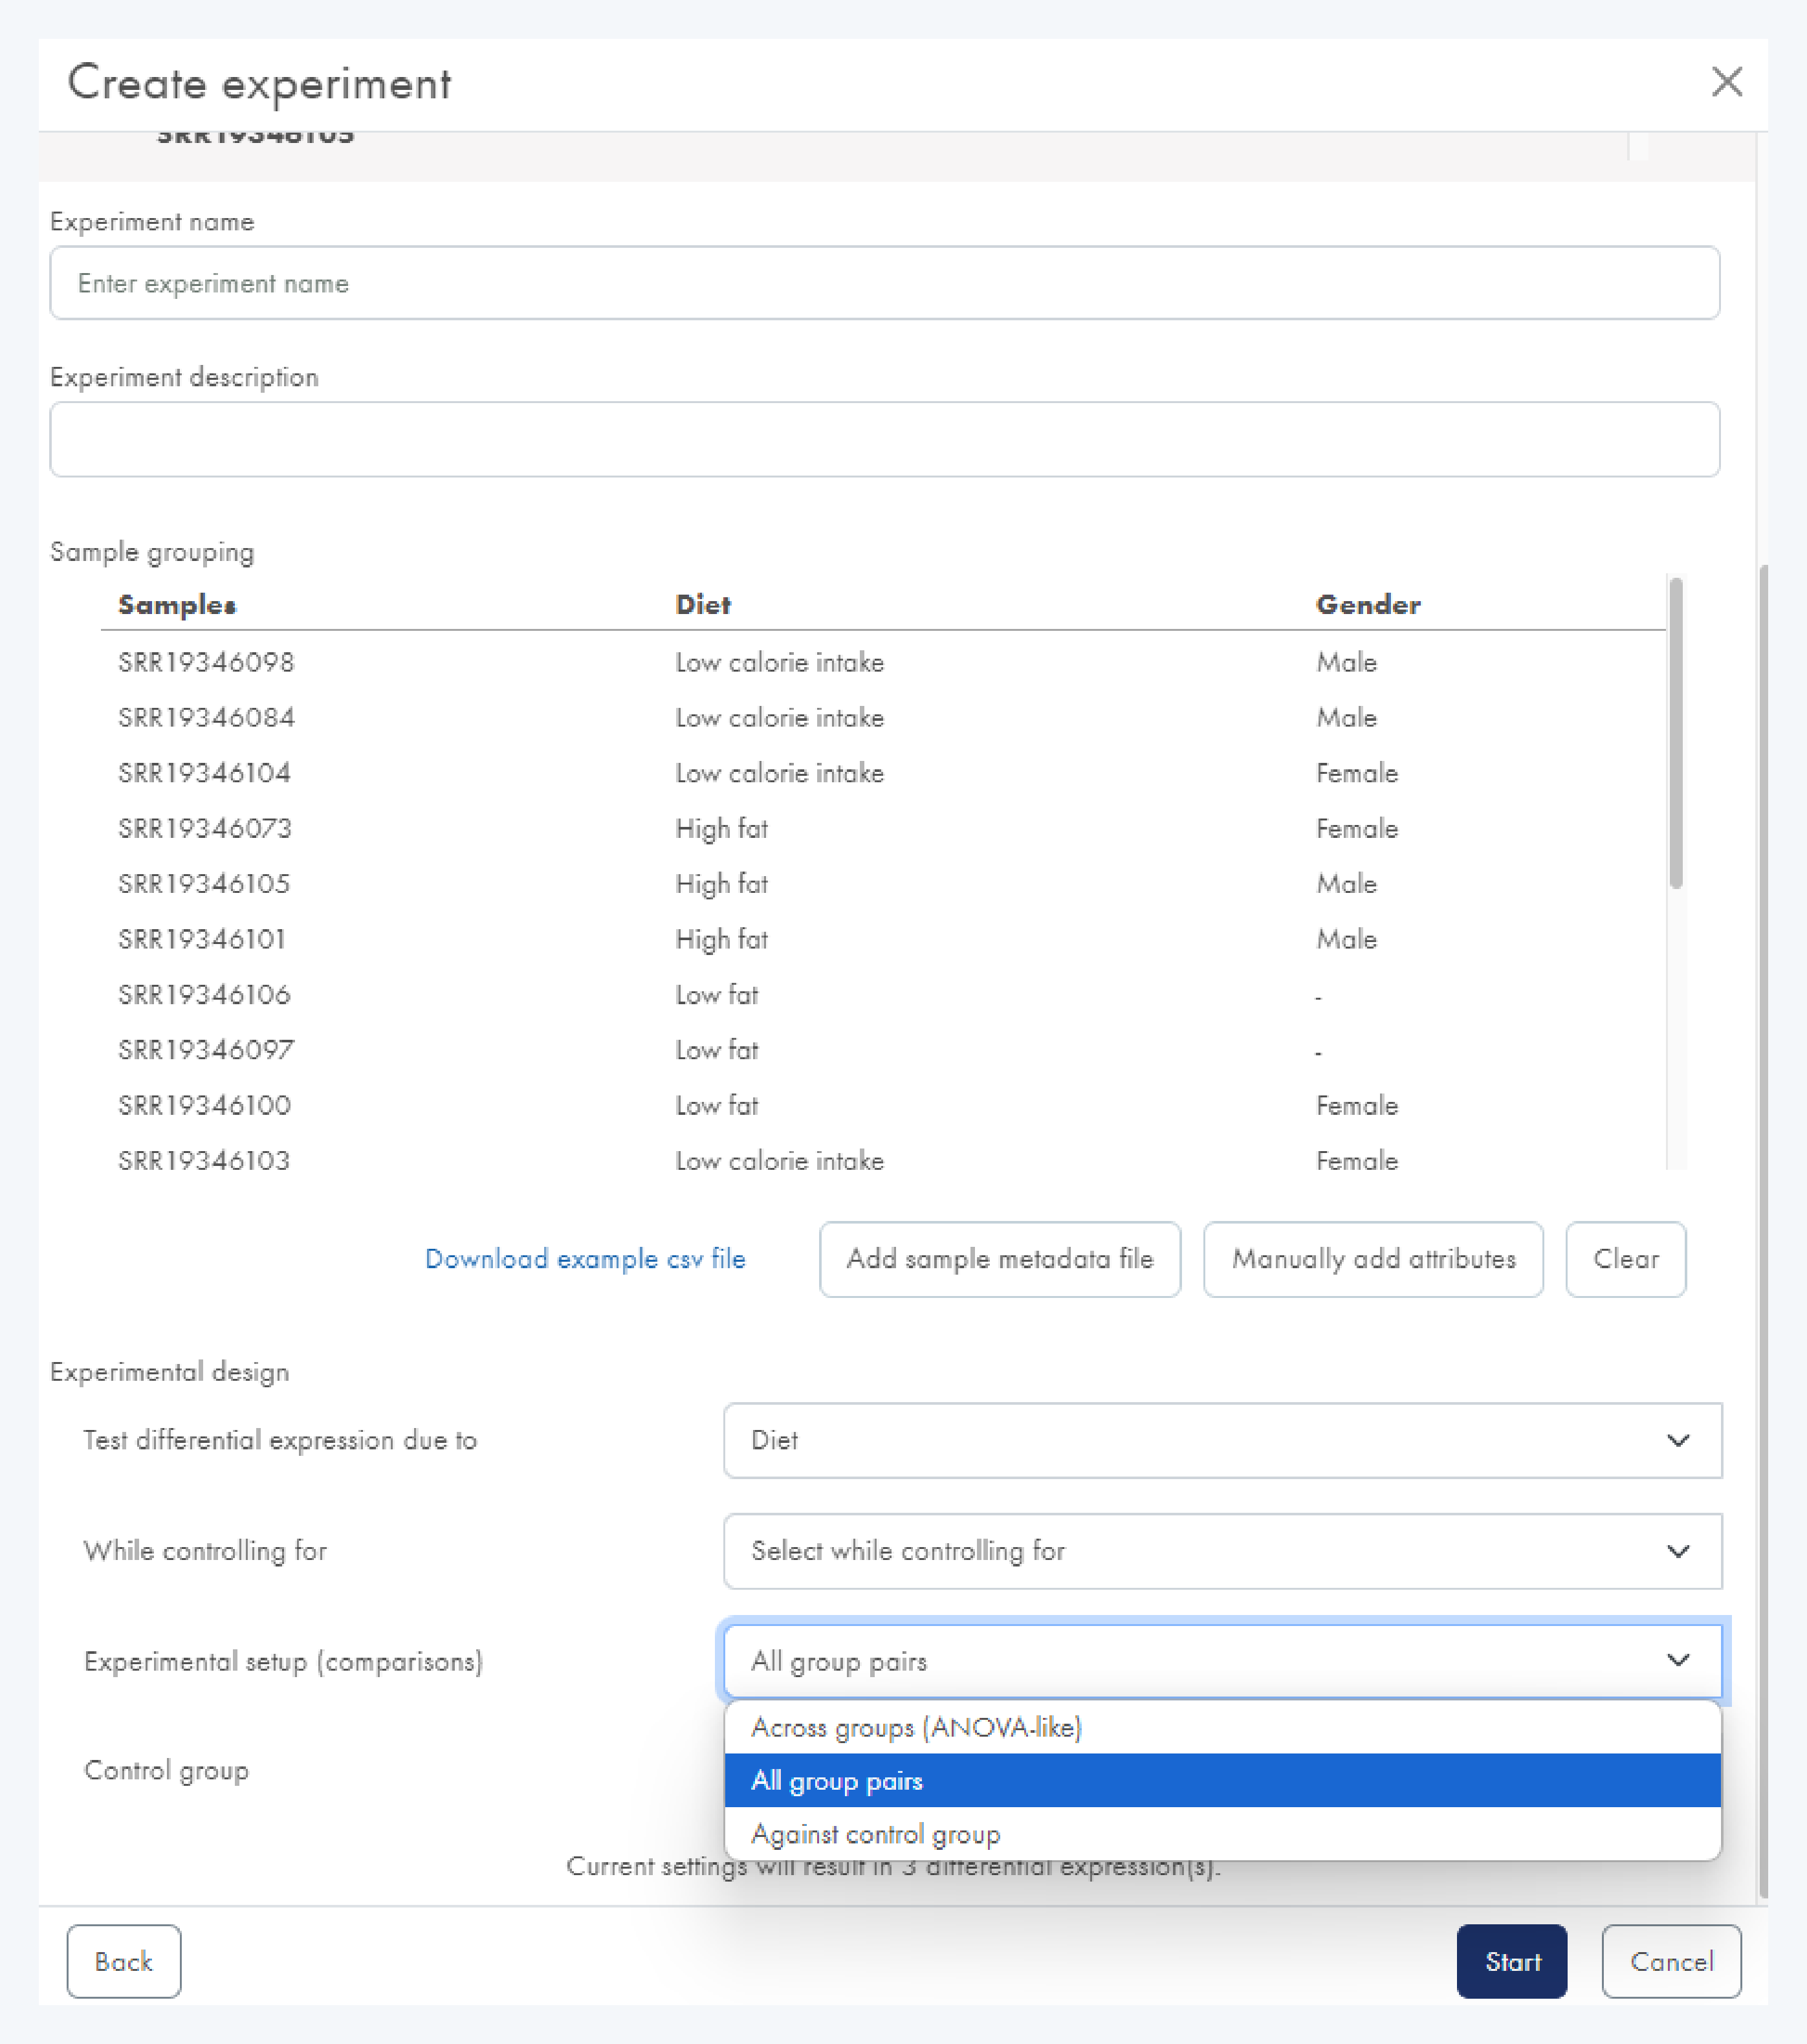Choose Across groups (ANOVA-like) option

pos(916,1728)
